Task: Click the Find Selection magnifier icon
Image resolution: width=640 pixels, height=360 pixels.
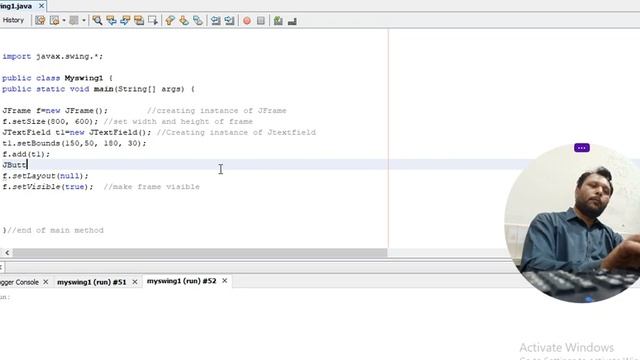Action: point(97,20)
